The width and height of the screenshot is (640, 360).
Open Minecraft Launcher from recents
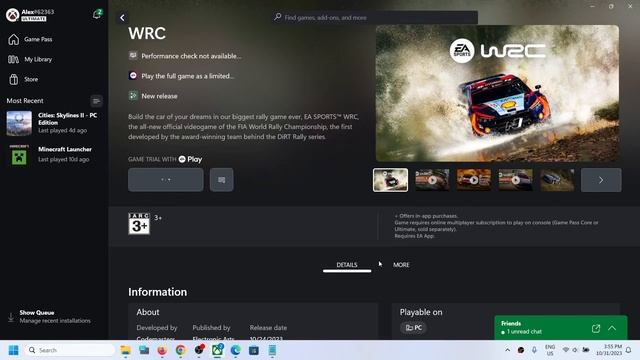(x=54, y=154)
